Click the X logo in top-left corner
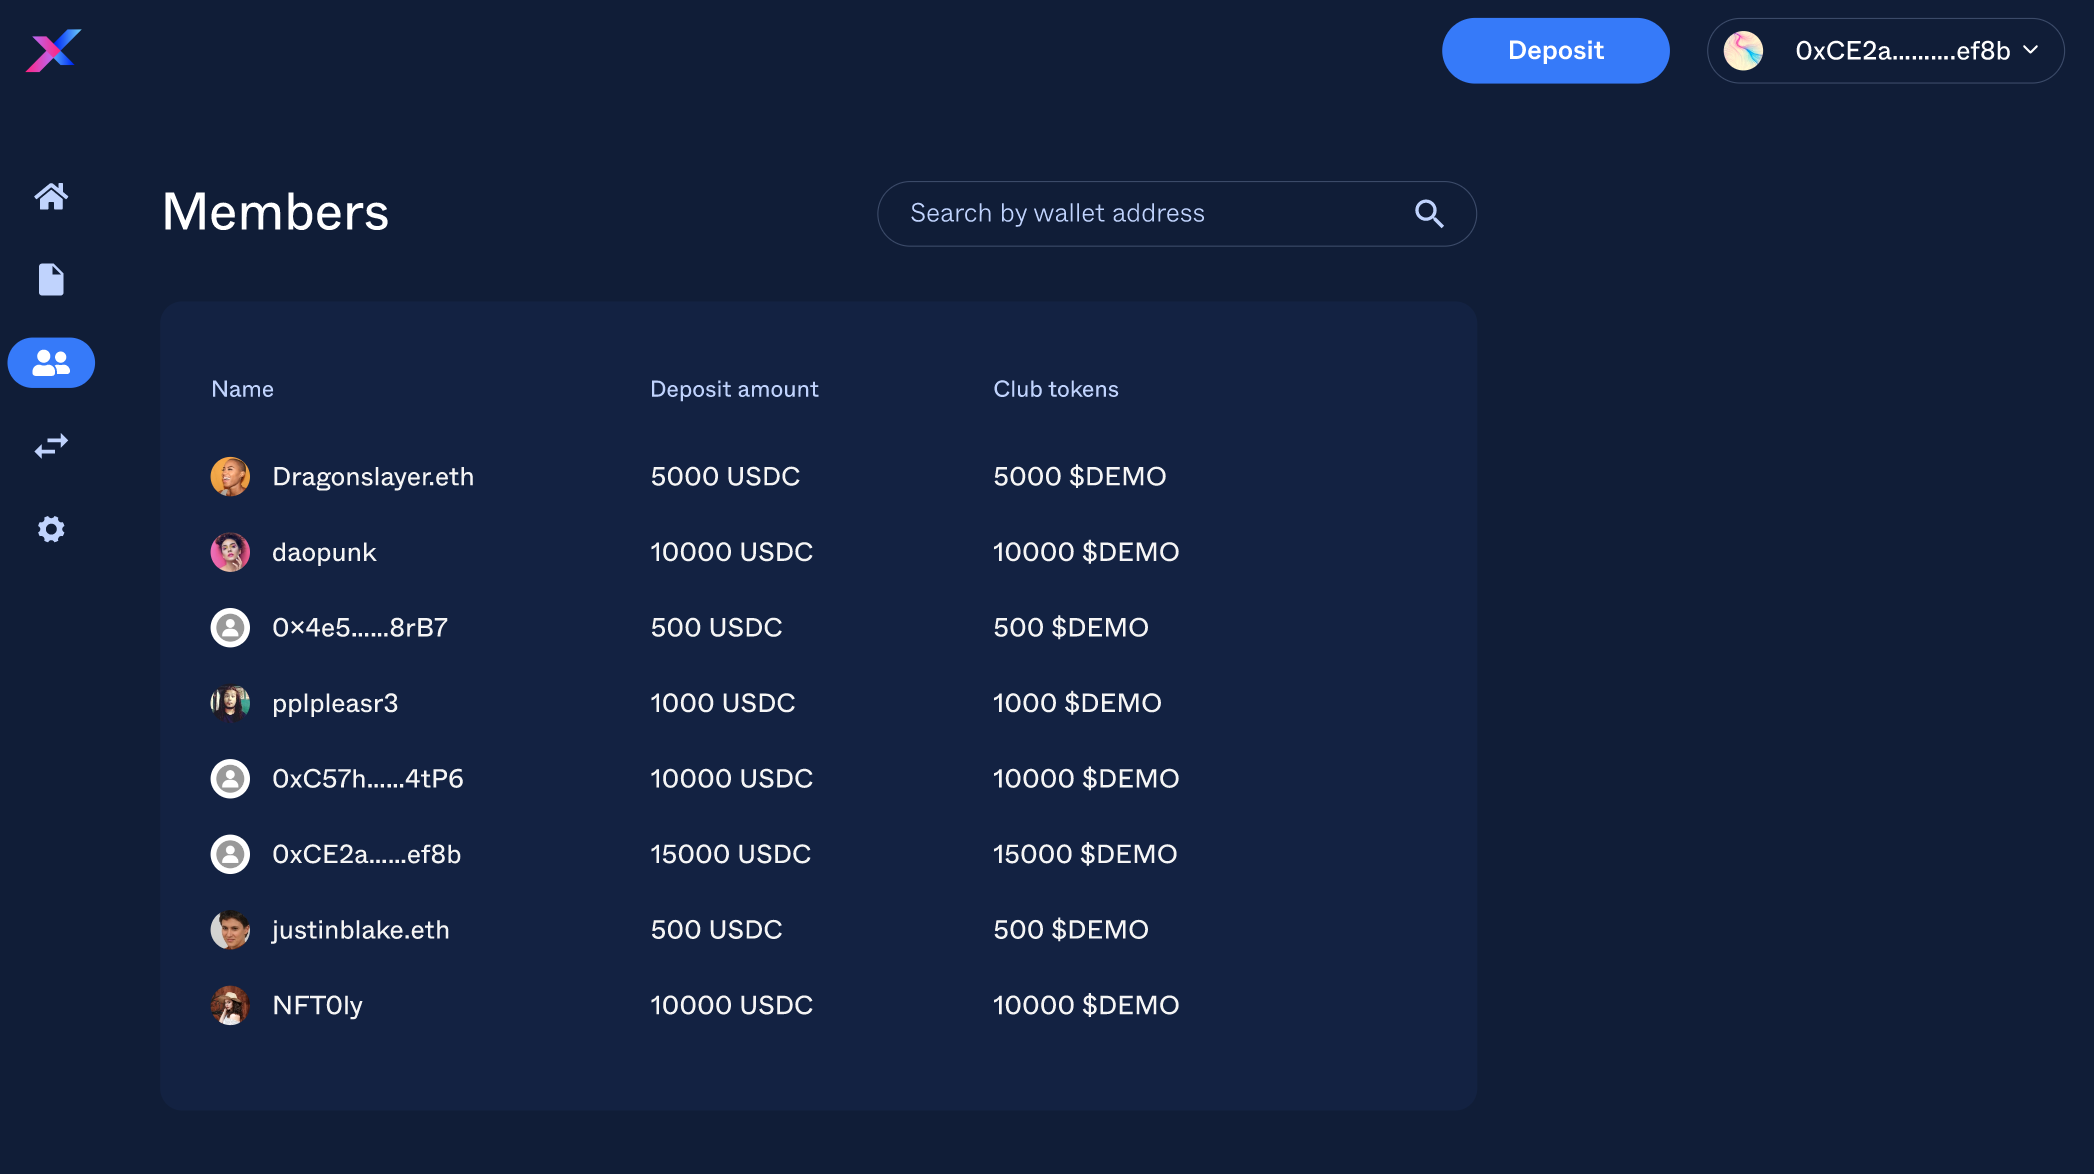The image size is (2094, 1174). 53,50
